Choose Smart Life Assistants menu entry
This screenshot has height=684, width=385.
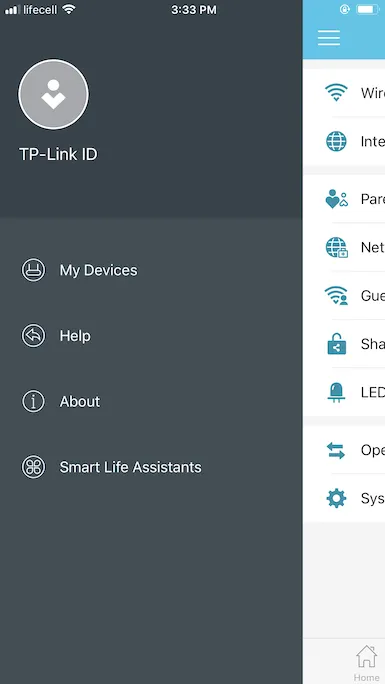point(130,467)
